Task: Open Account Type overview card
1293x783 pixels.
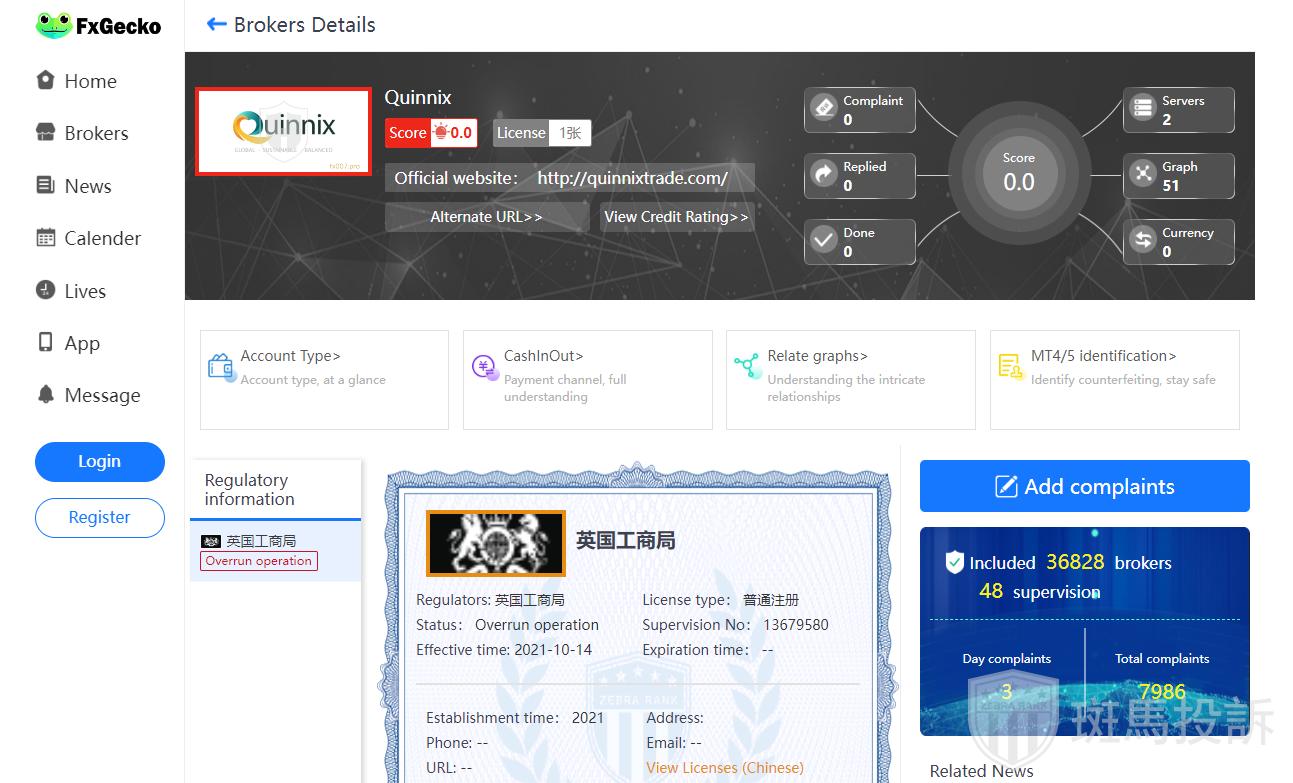Action: (324, 379)
